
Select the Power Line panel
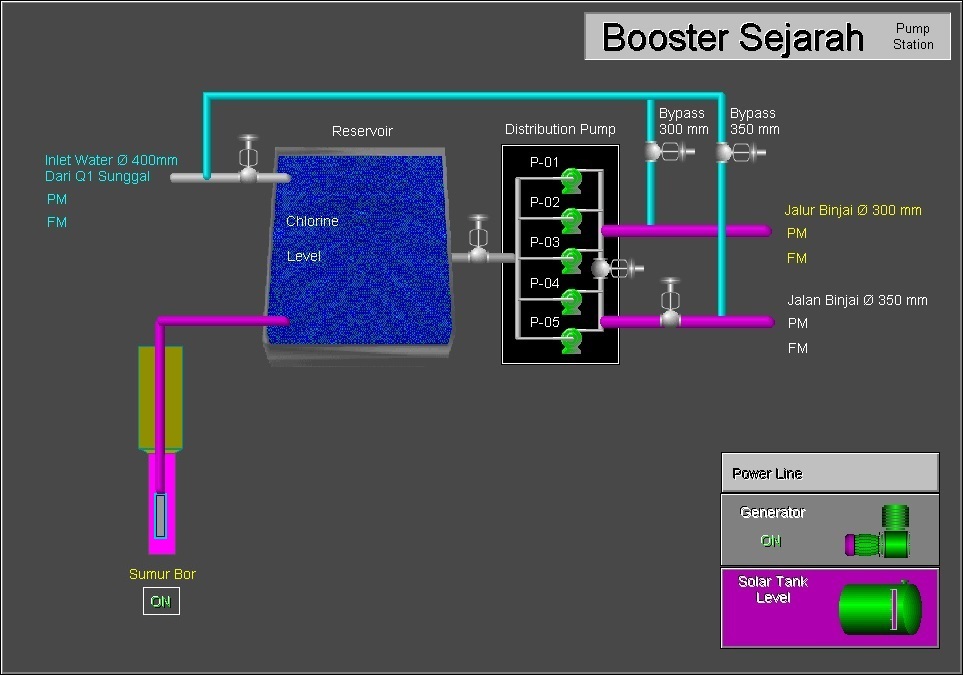point(829,473)
